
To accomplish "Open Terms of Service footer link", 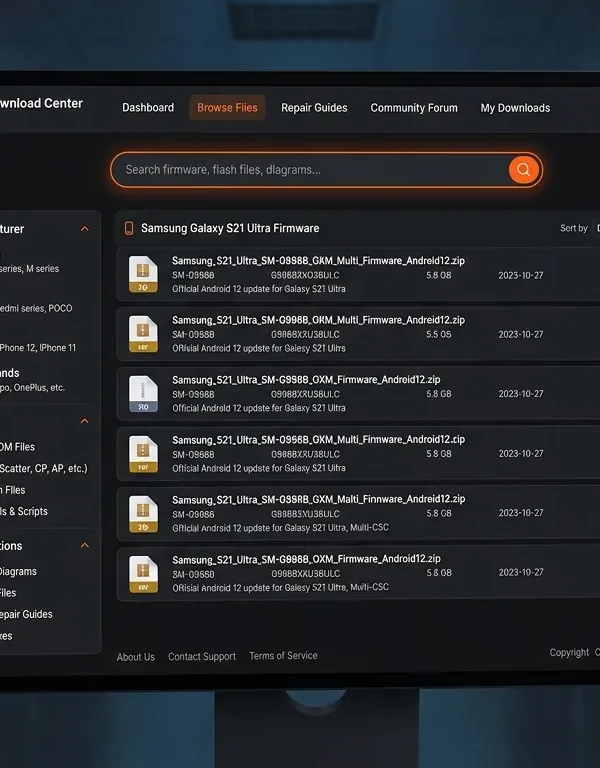I will [283, 655].
